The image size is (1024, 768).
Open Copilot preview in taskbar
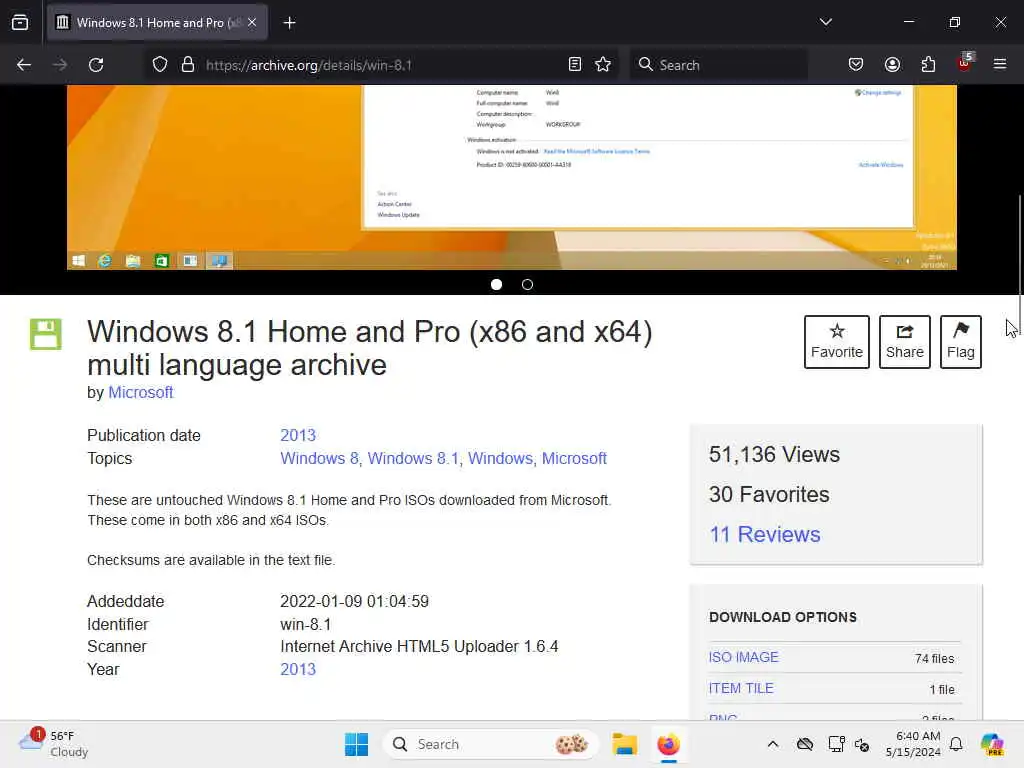coord(992,744)
